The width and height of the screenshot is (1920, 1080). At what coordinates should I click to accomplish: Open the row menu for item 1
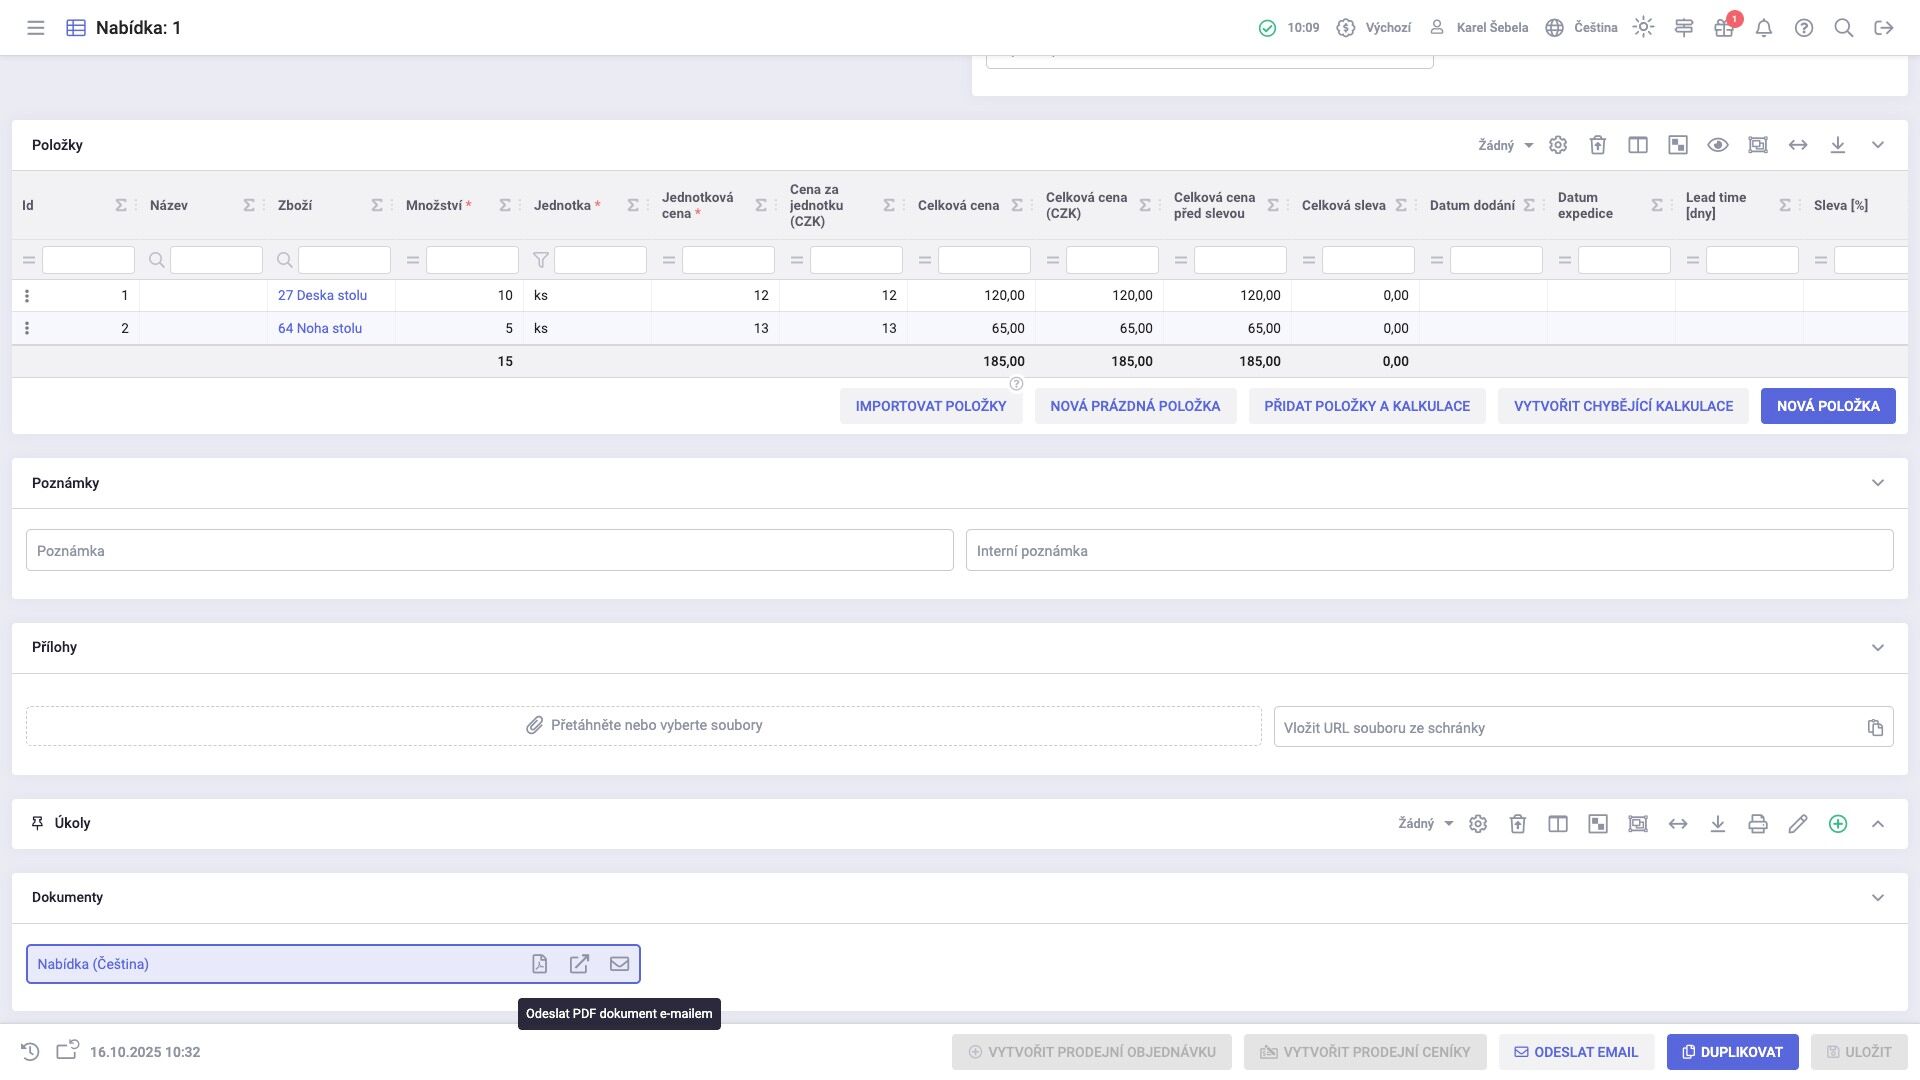pos(27,296)
